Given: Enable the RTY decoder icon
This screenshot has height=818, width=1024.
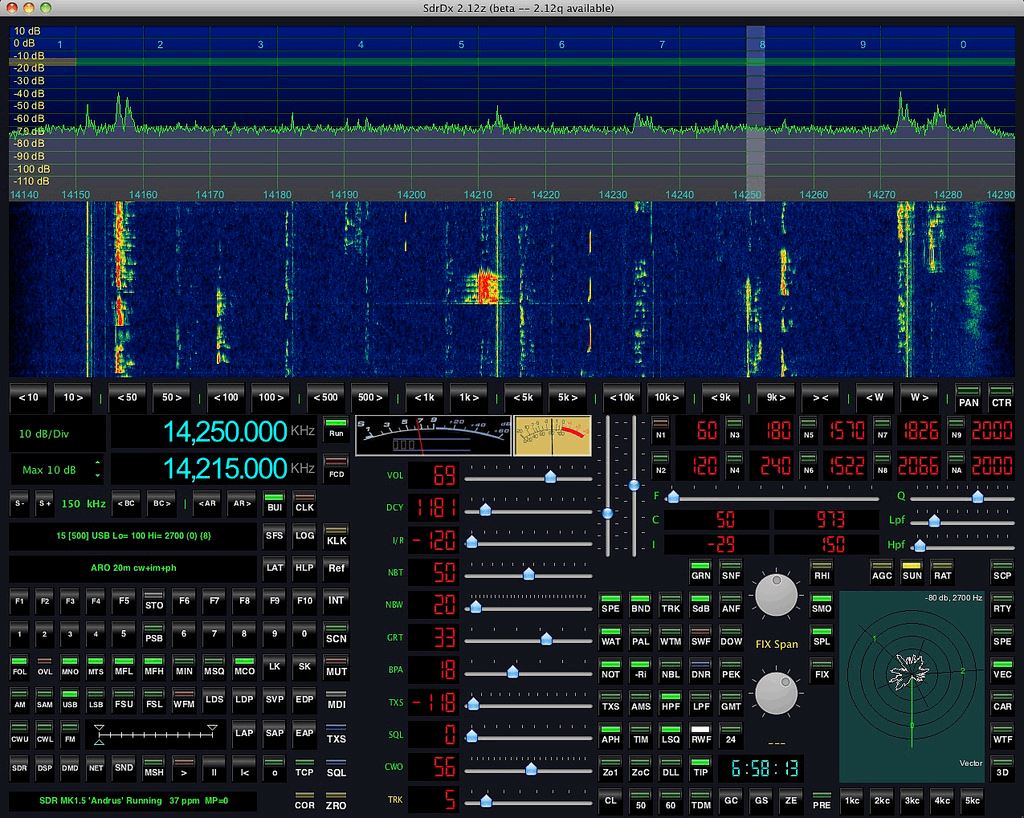Looking at the screenshot, I should 1002,604.
